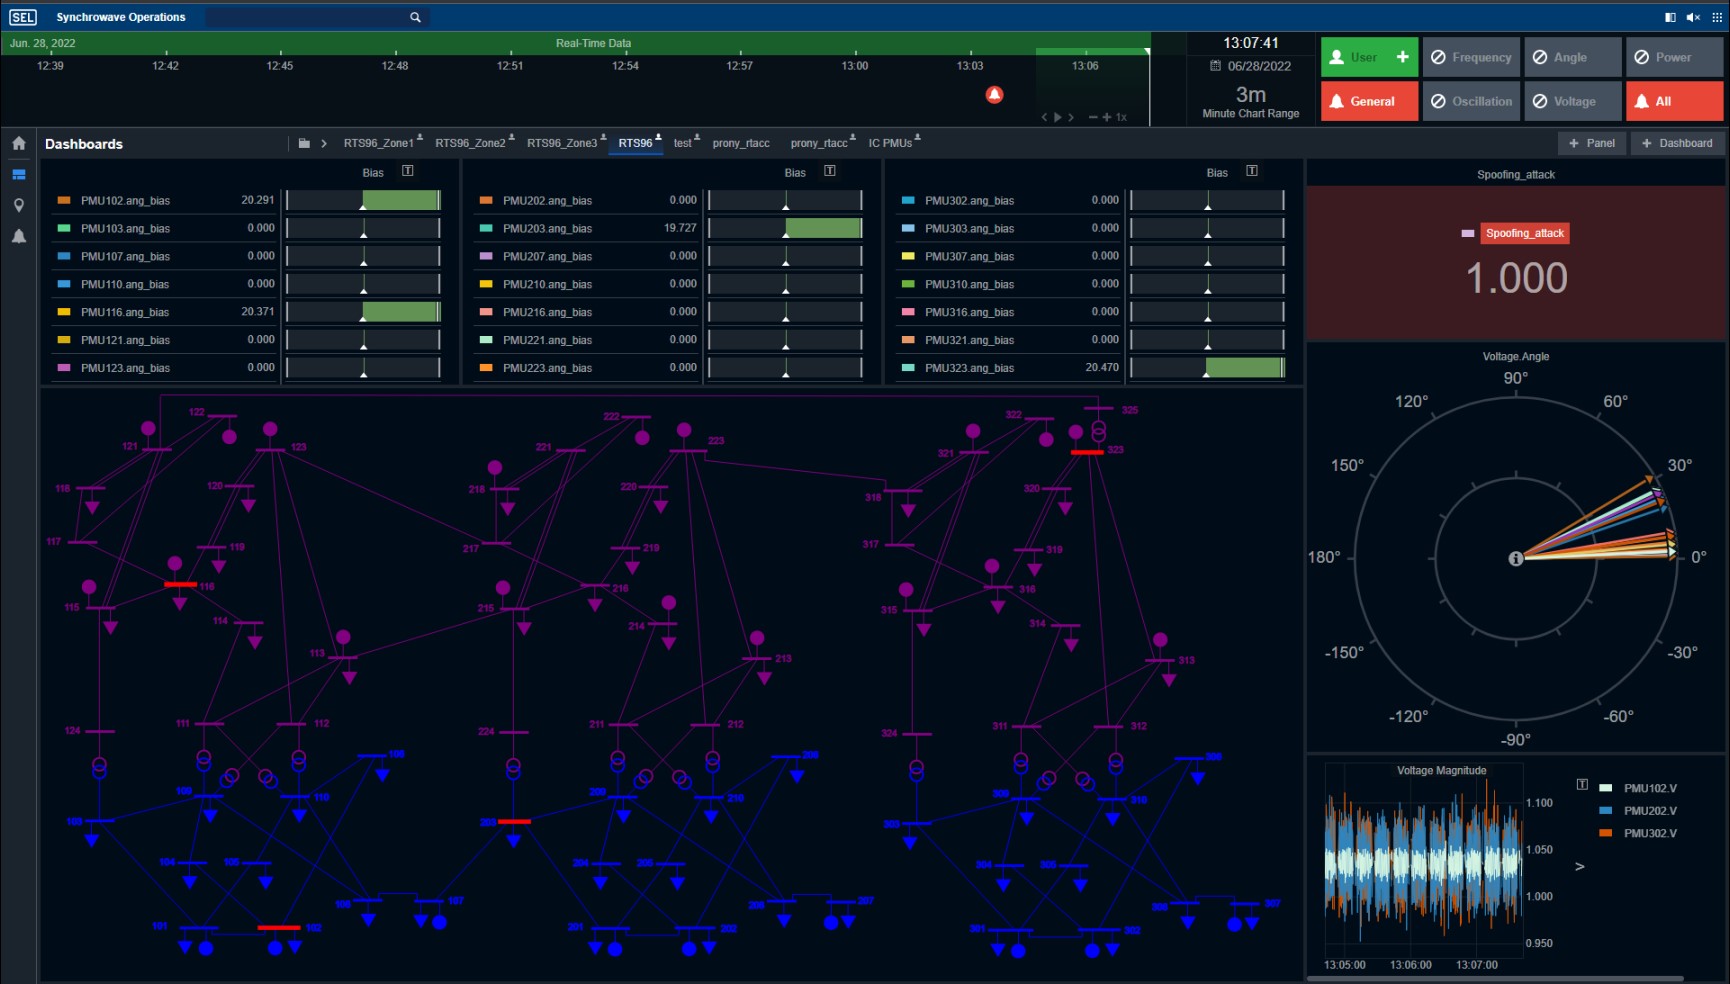Click the 1.000 Spoofing_attack value
Viewport: 1730px width, 984px height.
(x=1516, y=278)
